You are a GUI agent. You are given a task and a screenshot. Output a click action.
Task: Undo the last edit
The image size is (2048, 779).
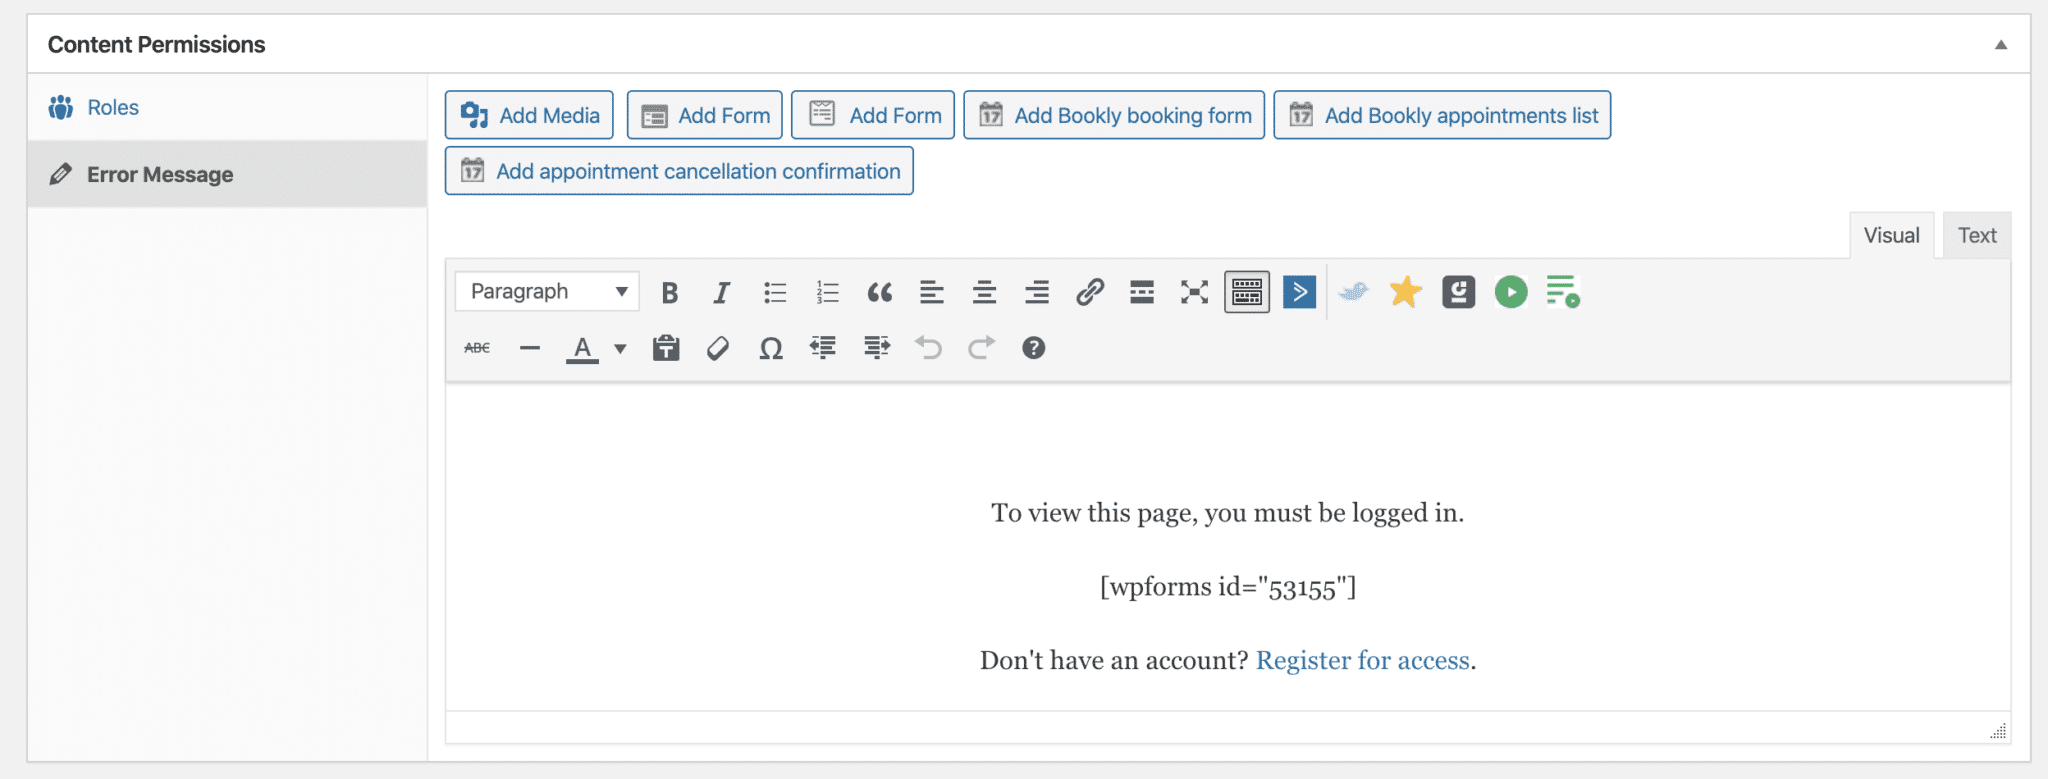929,348
